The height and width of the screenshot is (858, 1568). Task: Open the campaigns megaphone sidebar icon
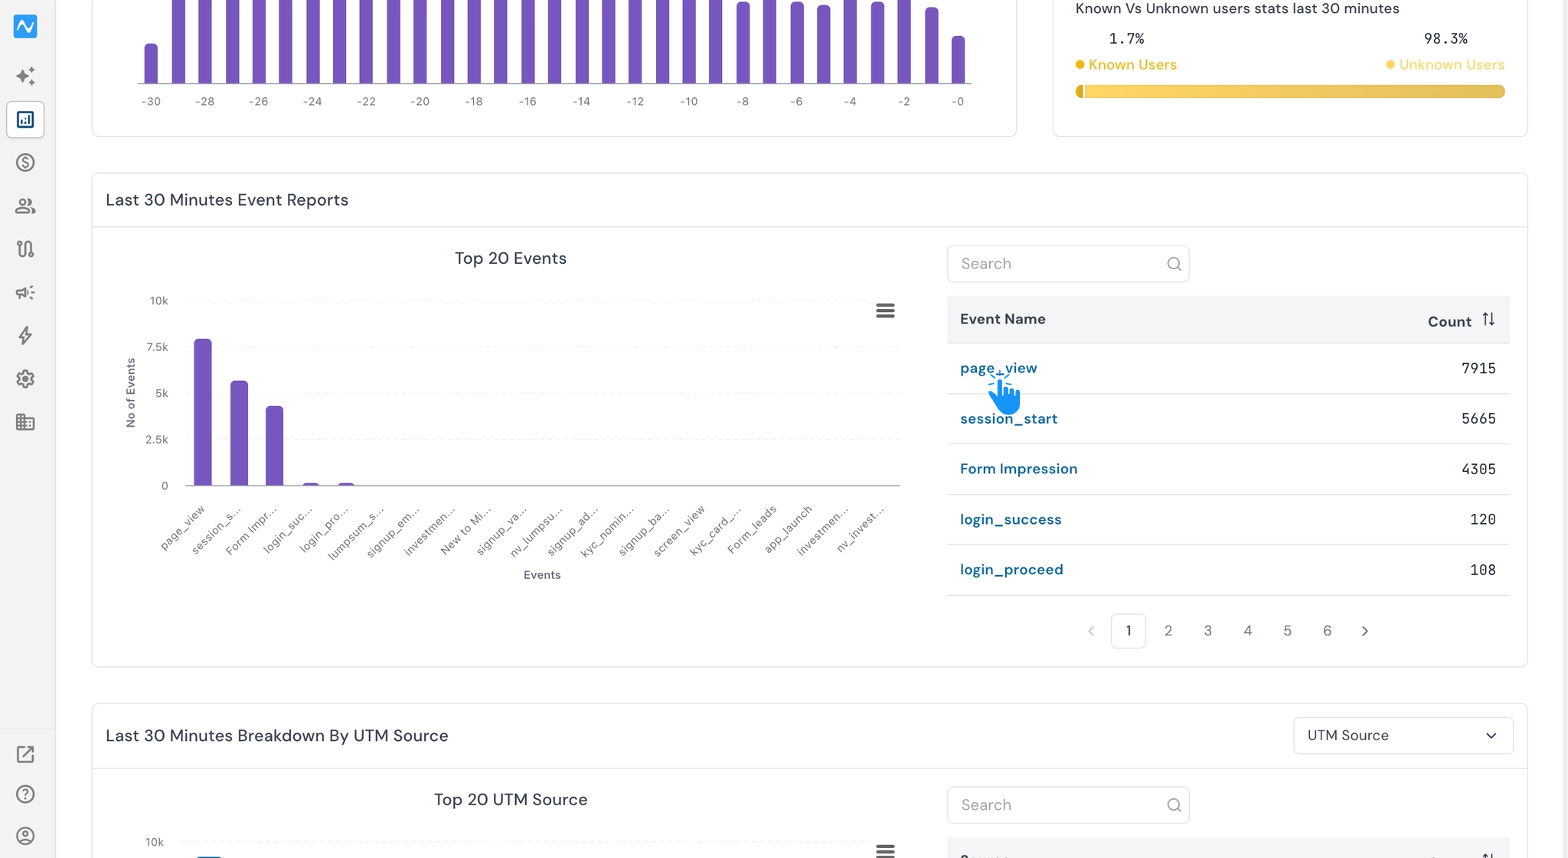pyautogui.click(x=25, y=293)
